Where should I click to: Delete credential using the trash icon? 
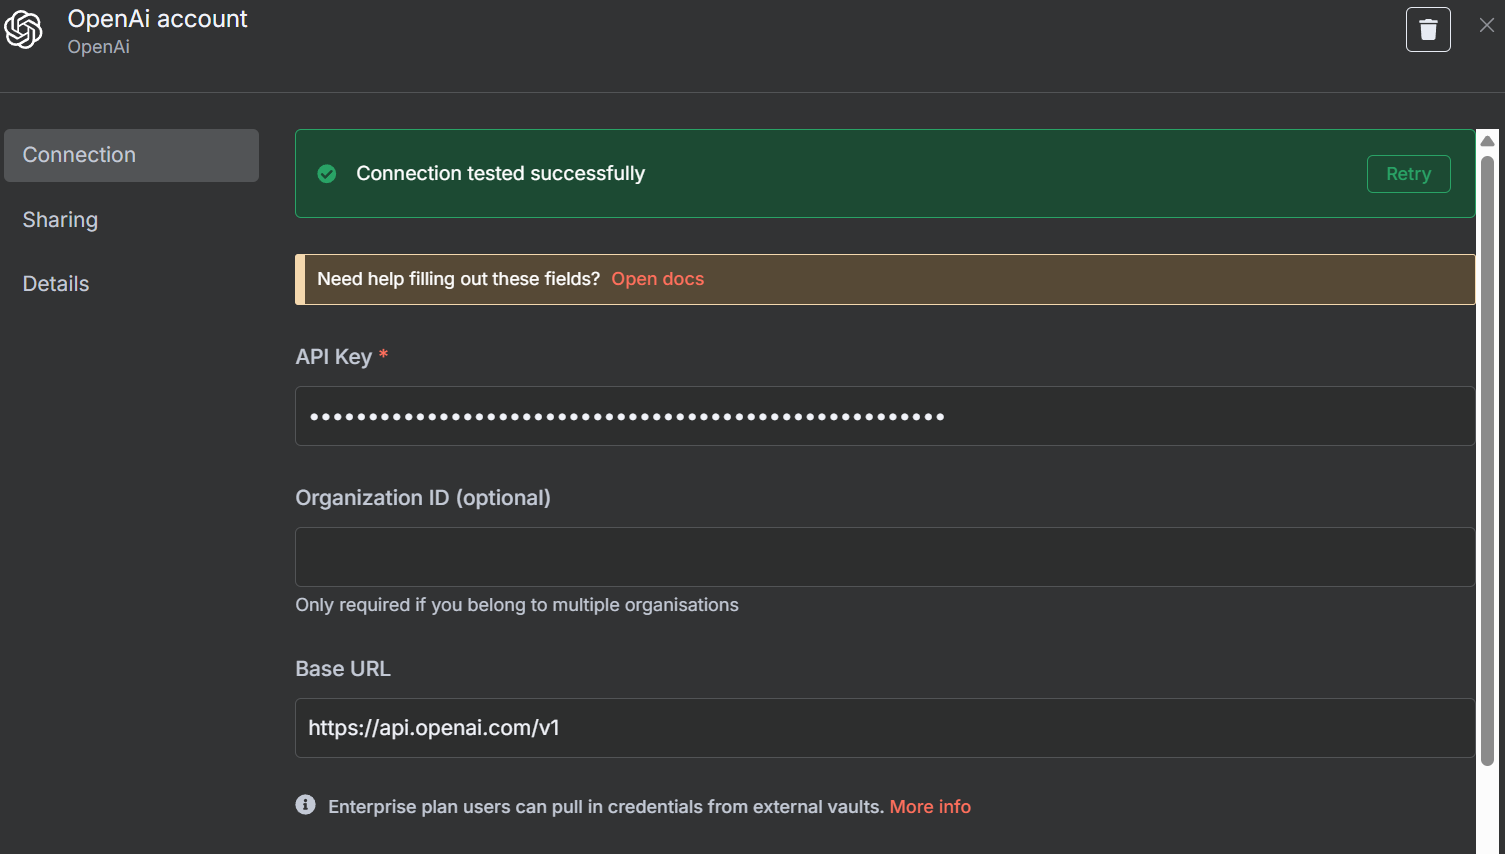click(1428, 30)
